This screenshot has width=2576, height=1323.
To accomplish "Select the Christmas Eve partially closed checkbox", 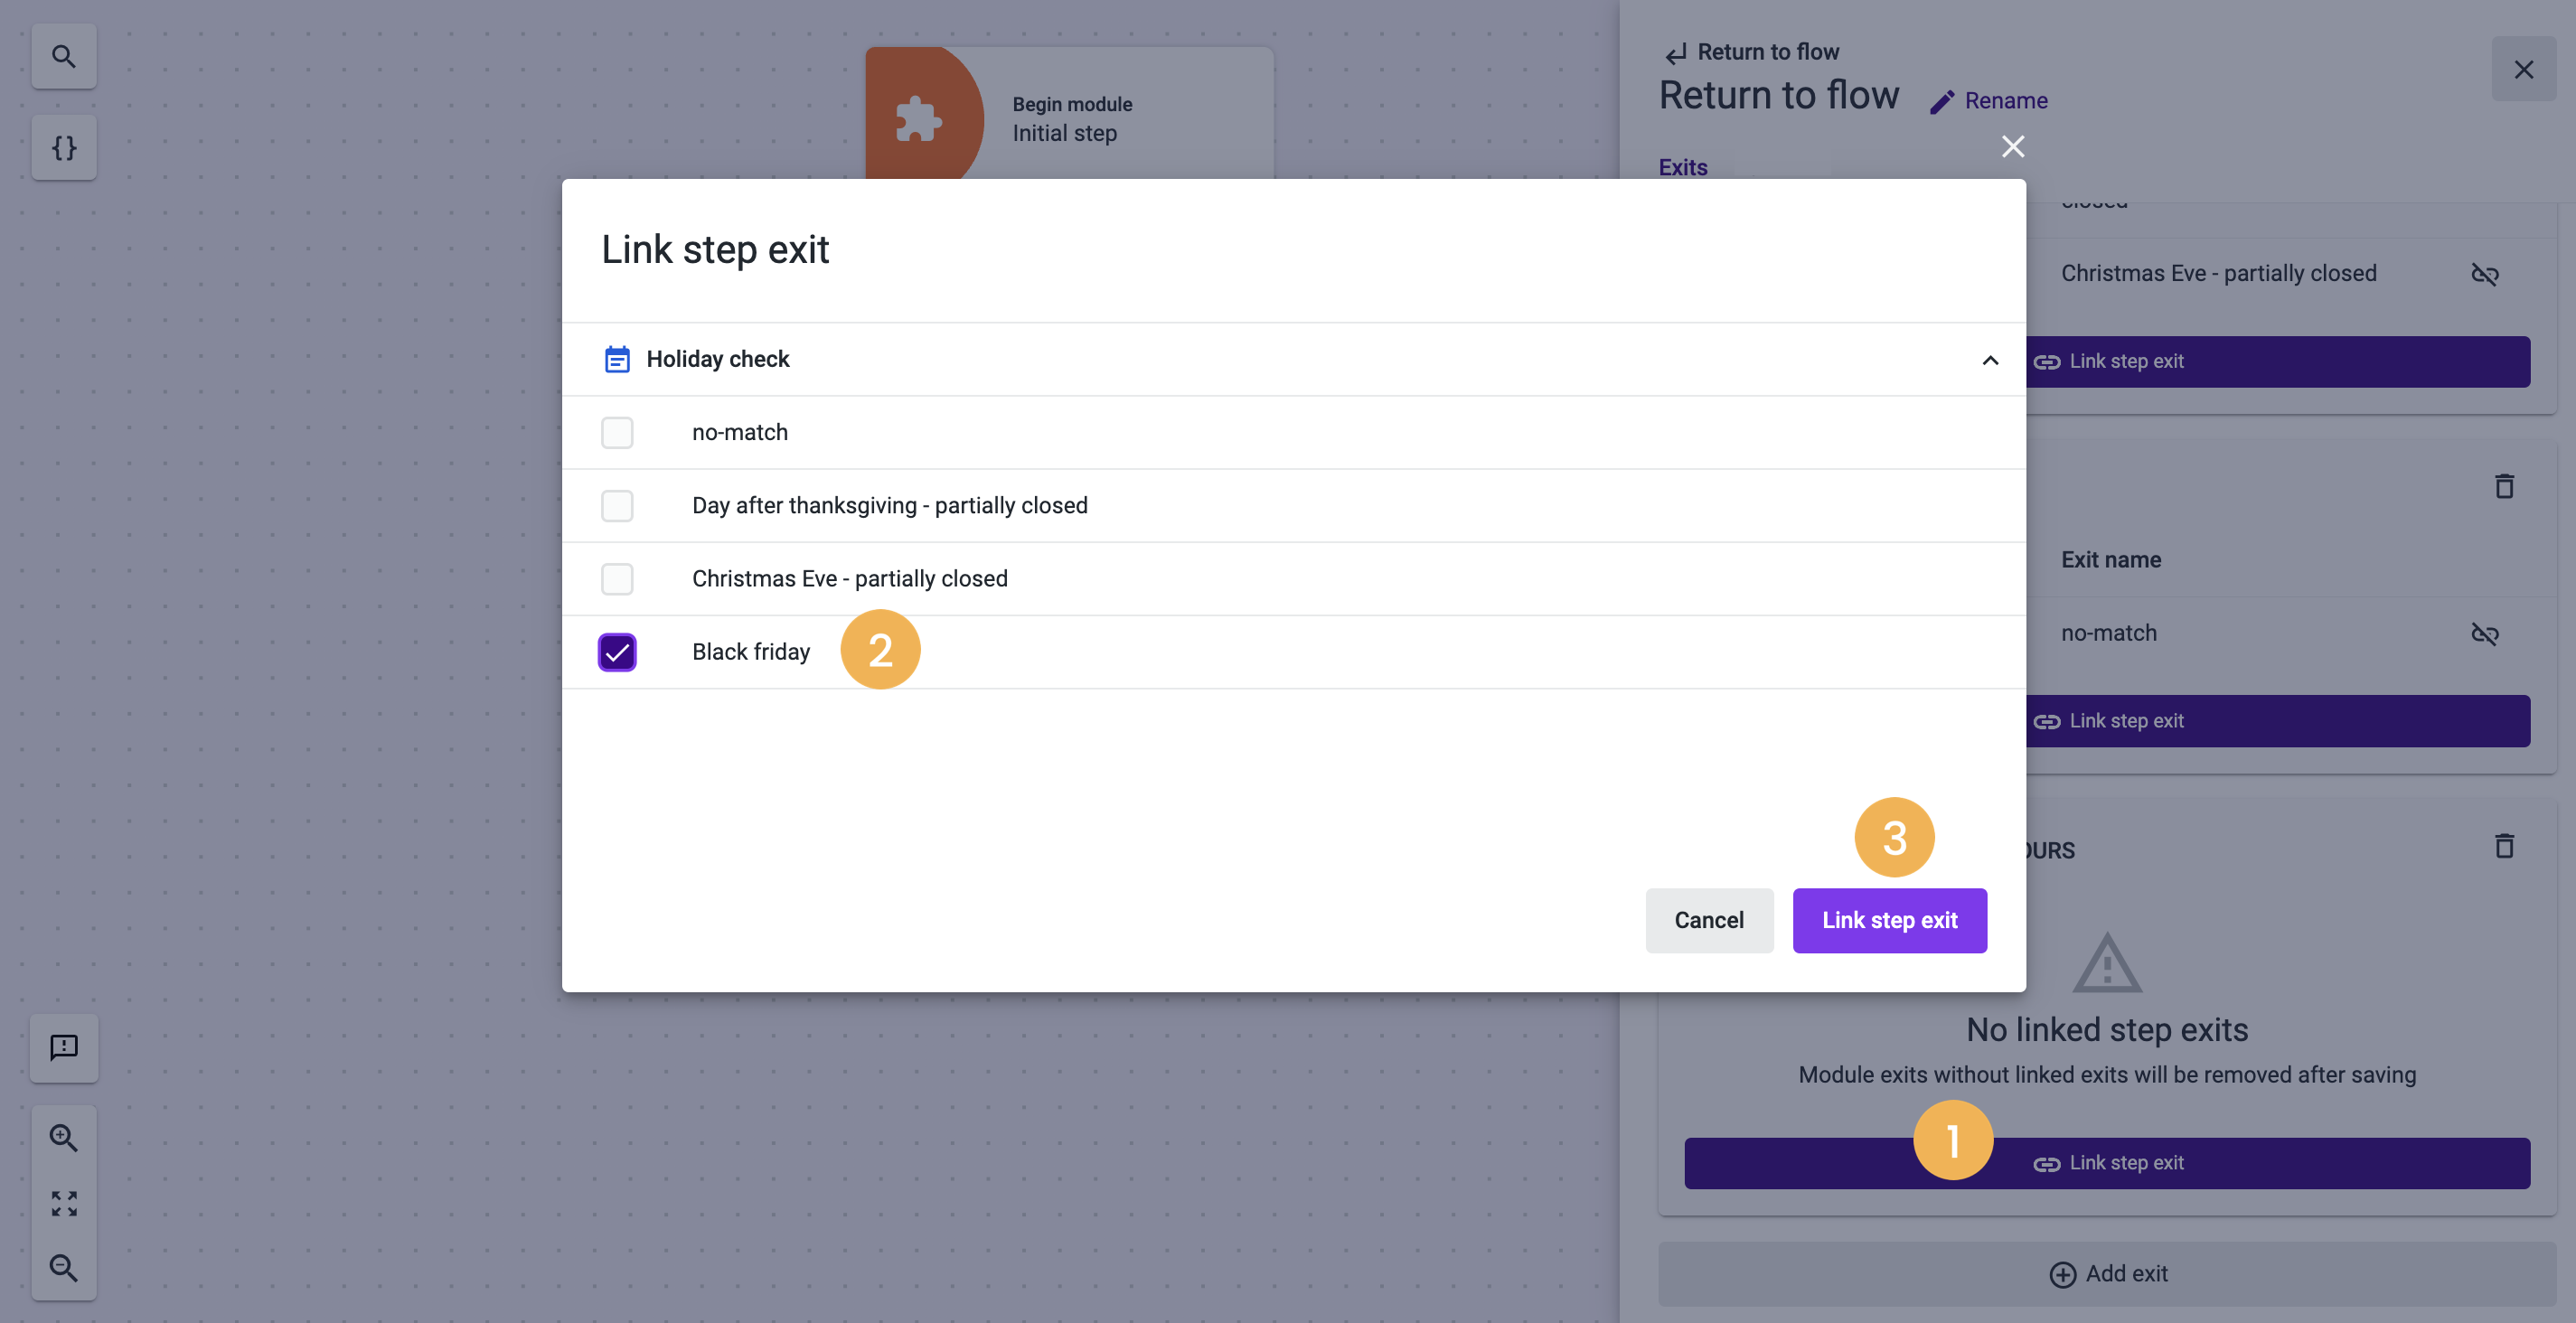I will (617, 579).
